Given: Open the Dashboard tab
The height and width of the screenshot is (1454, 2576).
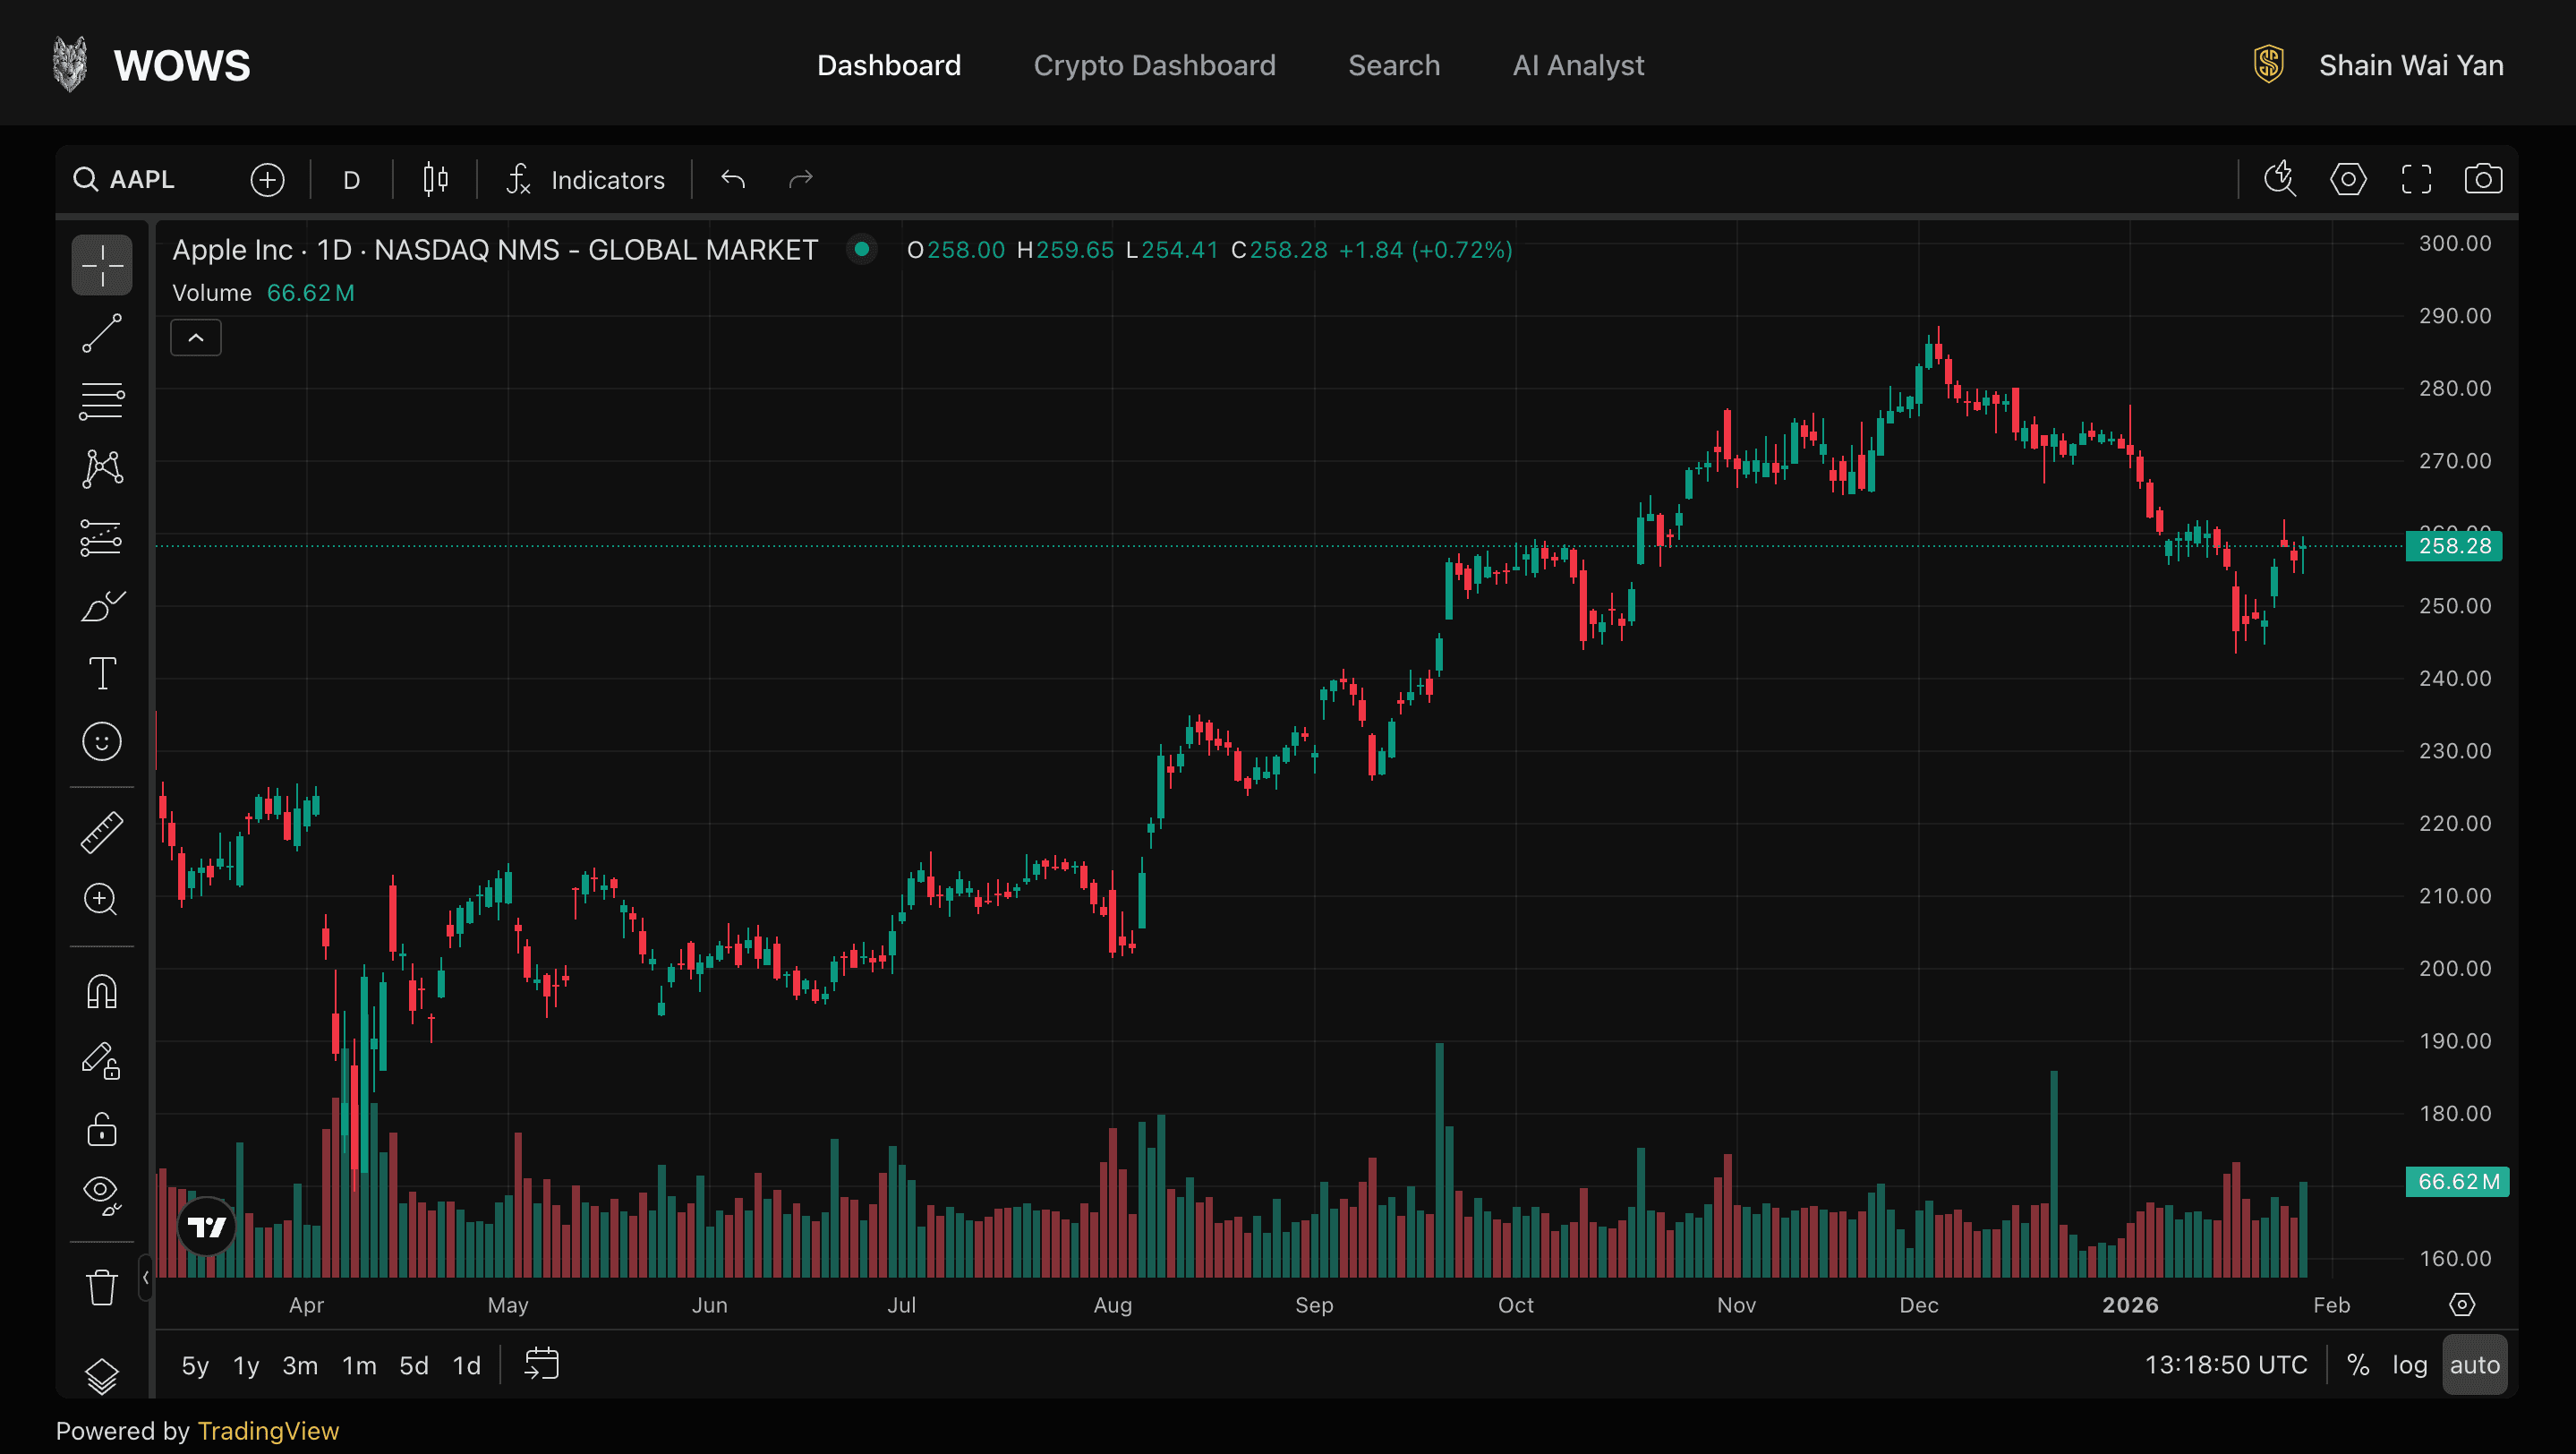Looking at the screenshot, I should pyautogui.click(x=888, y=65).
